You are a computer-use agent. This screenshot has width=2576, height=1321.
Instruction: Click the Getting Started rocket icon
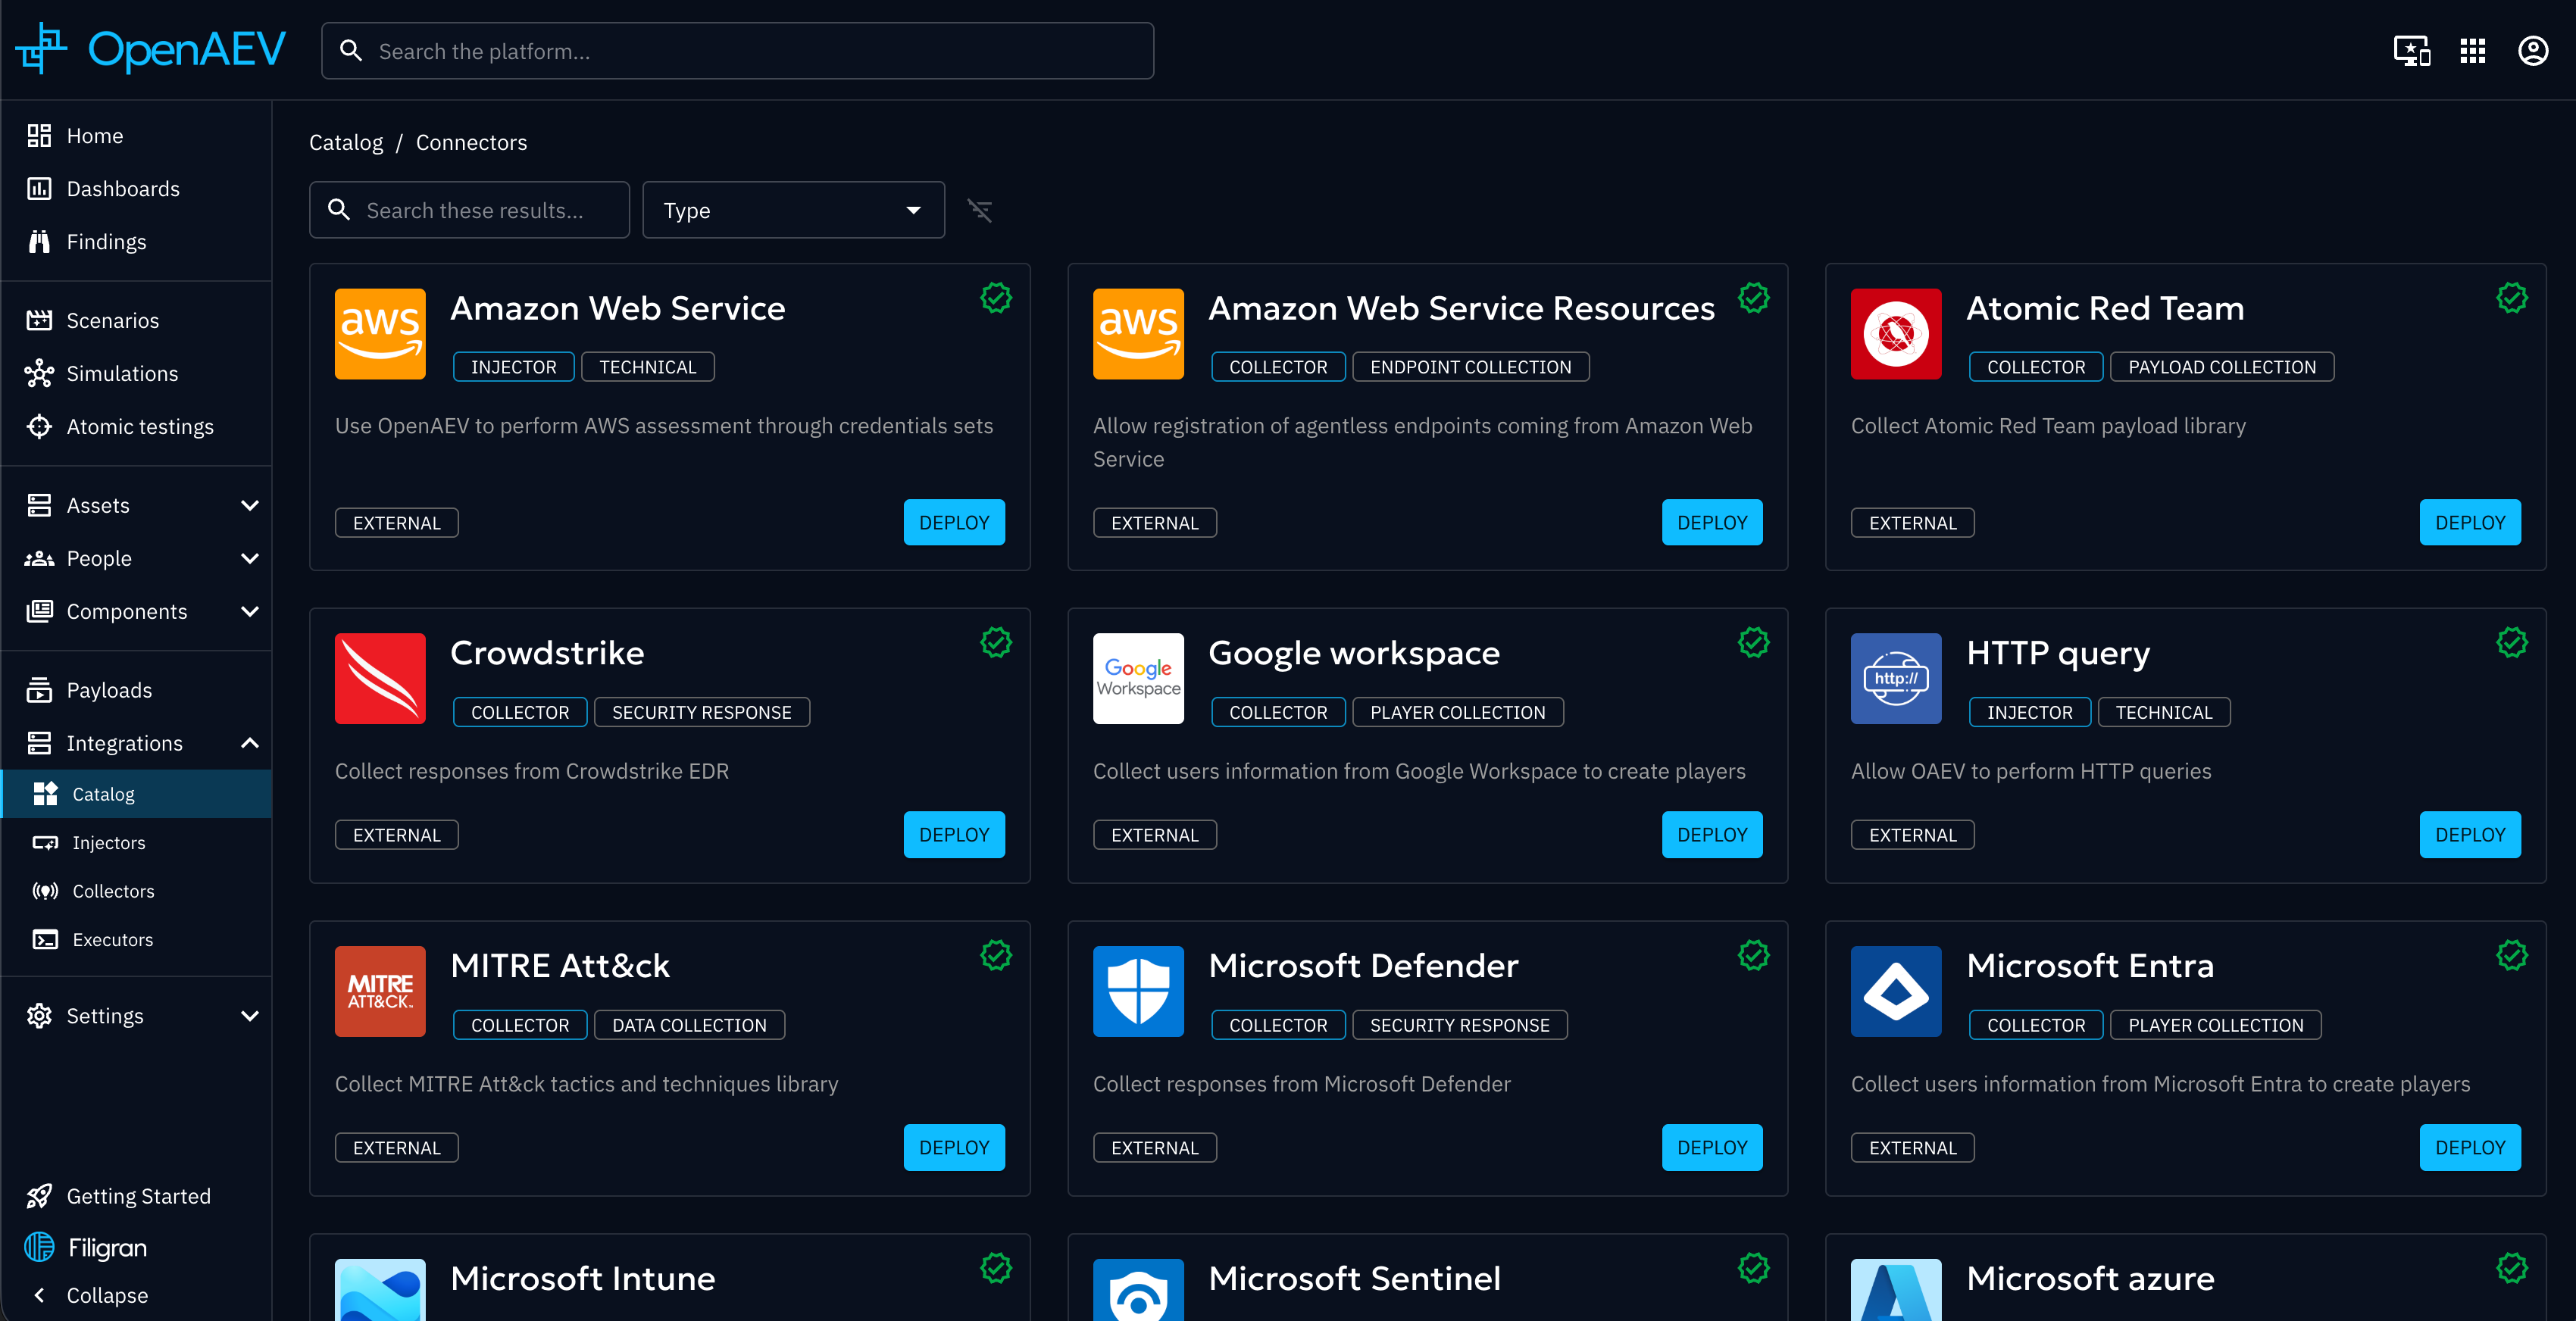(x=39, y=1196)
